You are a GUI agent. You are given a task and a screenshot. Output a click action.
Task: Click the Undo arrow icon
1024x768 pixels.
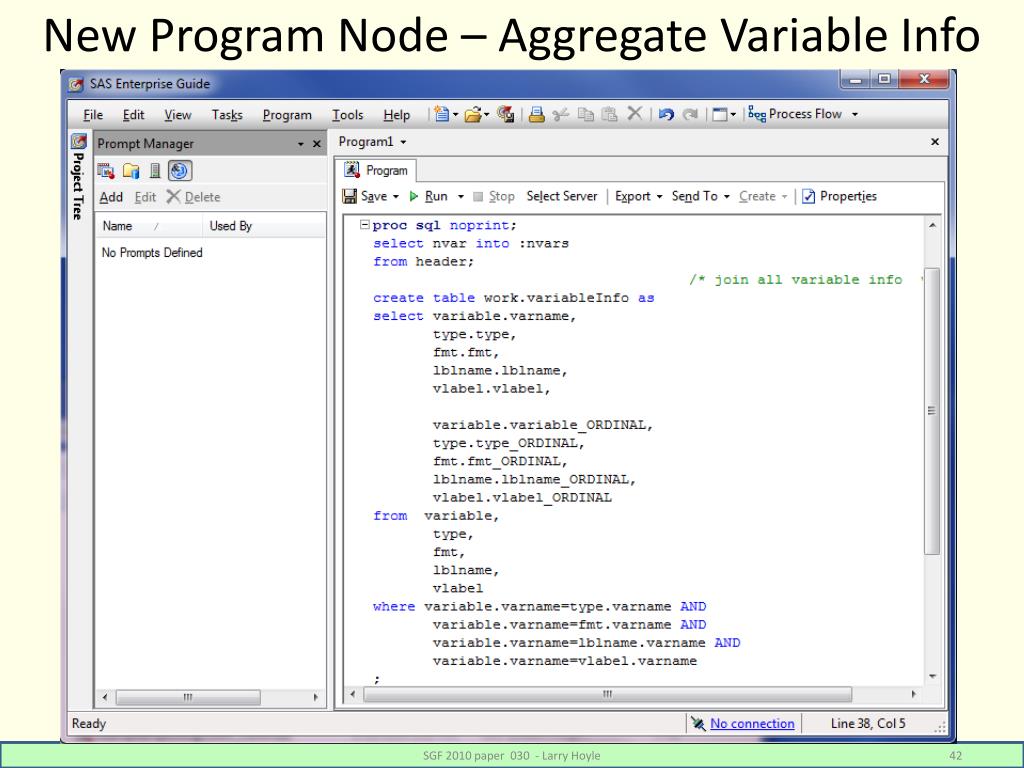[x=666, y=114]
